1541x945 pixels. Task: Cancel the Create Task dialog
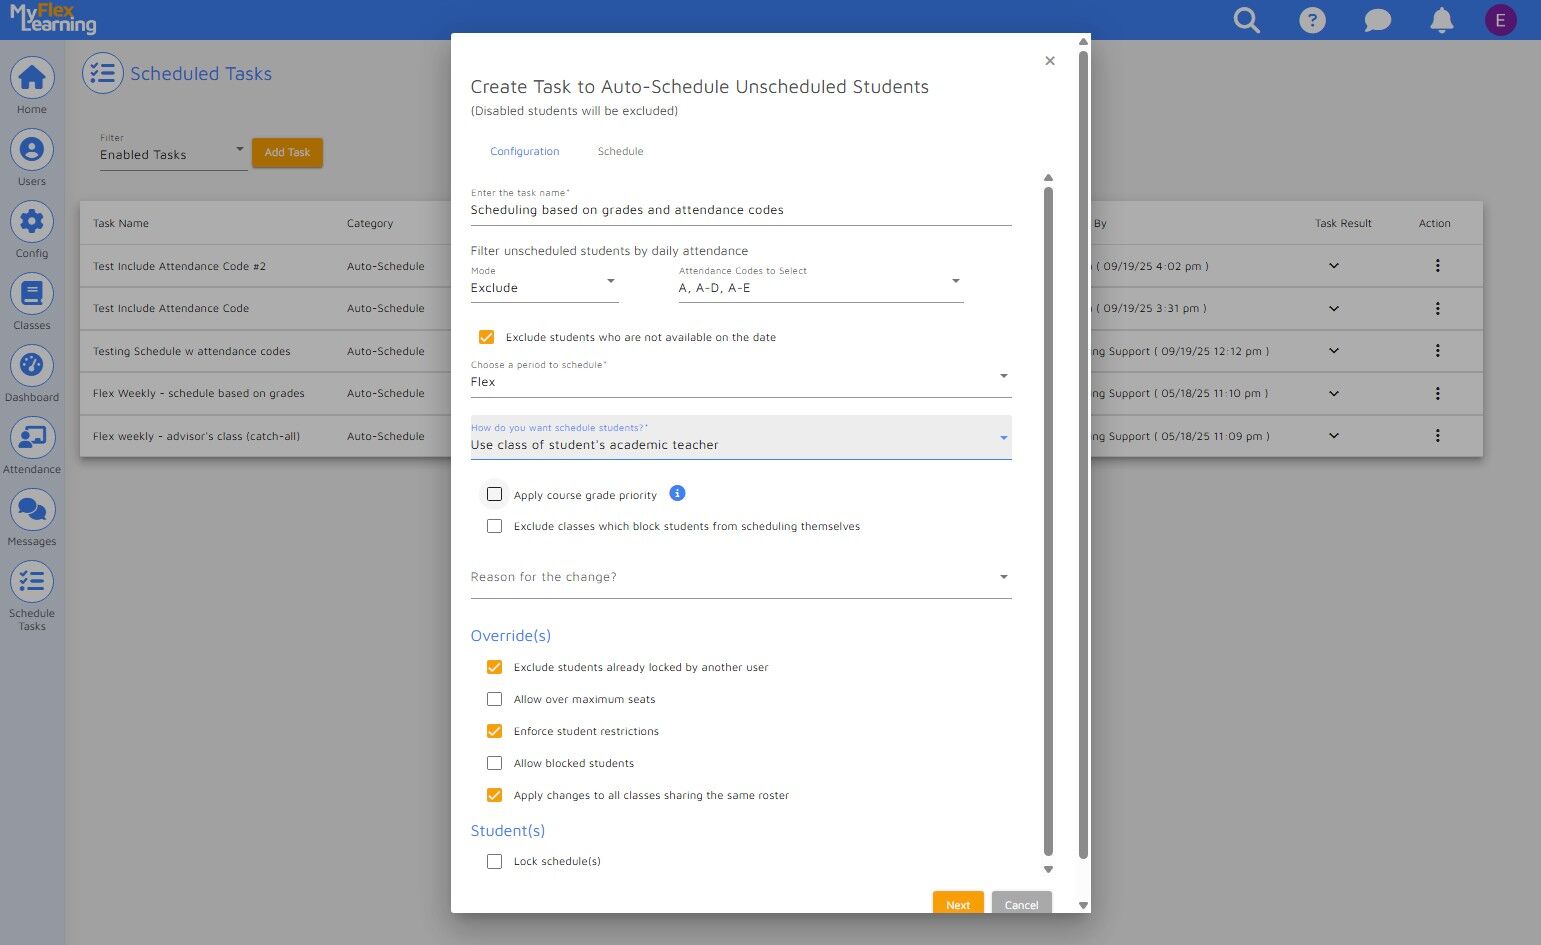click(1022, 904)
